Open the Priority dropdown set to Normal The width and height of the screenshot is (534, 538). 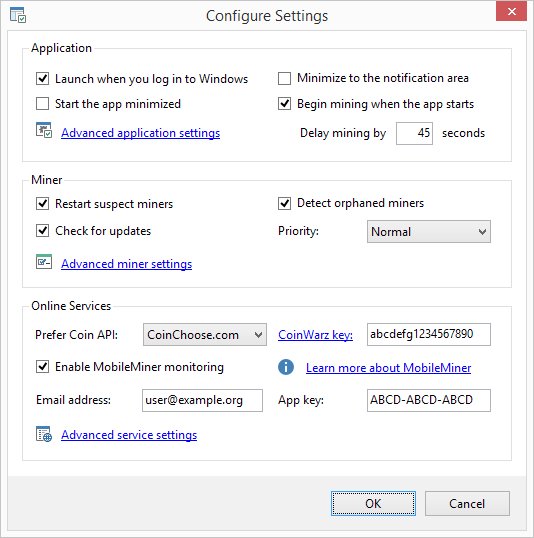coord(429,232)
